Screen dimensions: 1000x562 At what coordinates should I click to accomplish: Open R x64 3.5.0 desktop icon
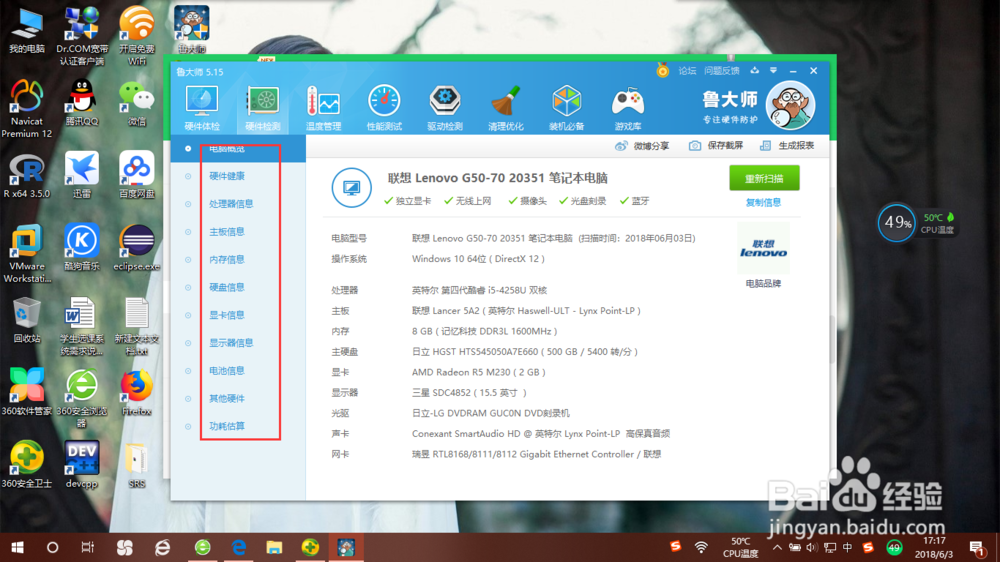pos(27,175)
